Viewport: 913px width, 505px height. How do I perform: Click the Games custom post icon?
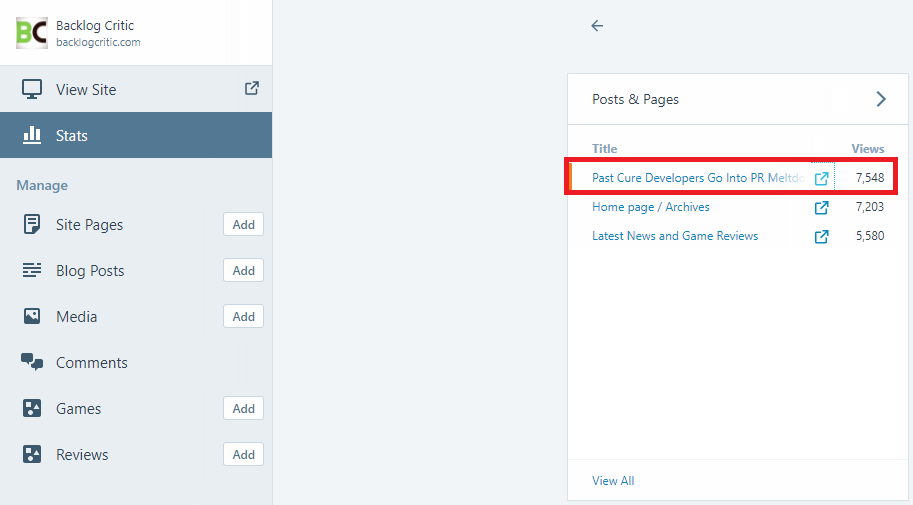point(31,408)
